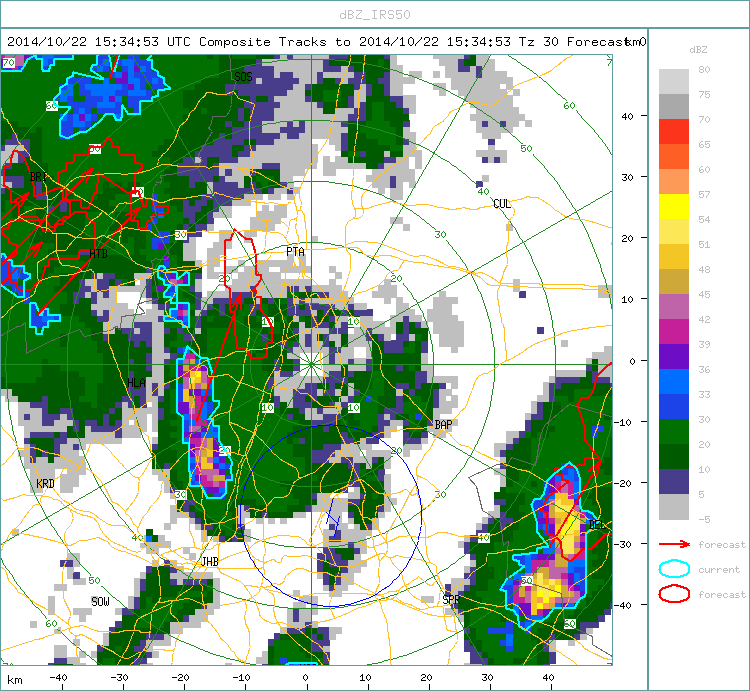
Task: Click the cyan current outline legend icon
Action: tap(674, 569)
